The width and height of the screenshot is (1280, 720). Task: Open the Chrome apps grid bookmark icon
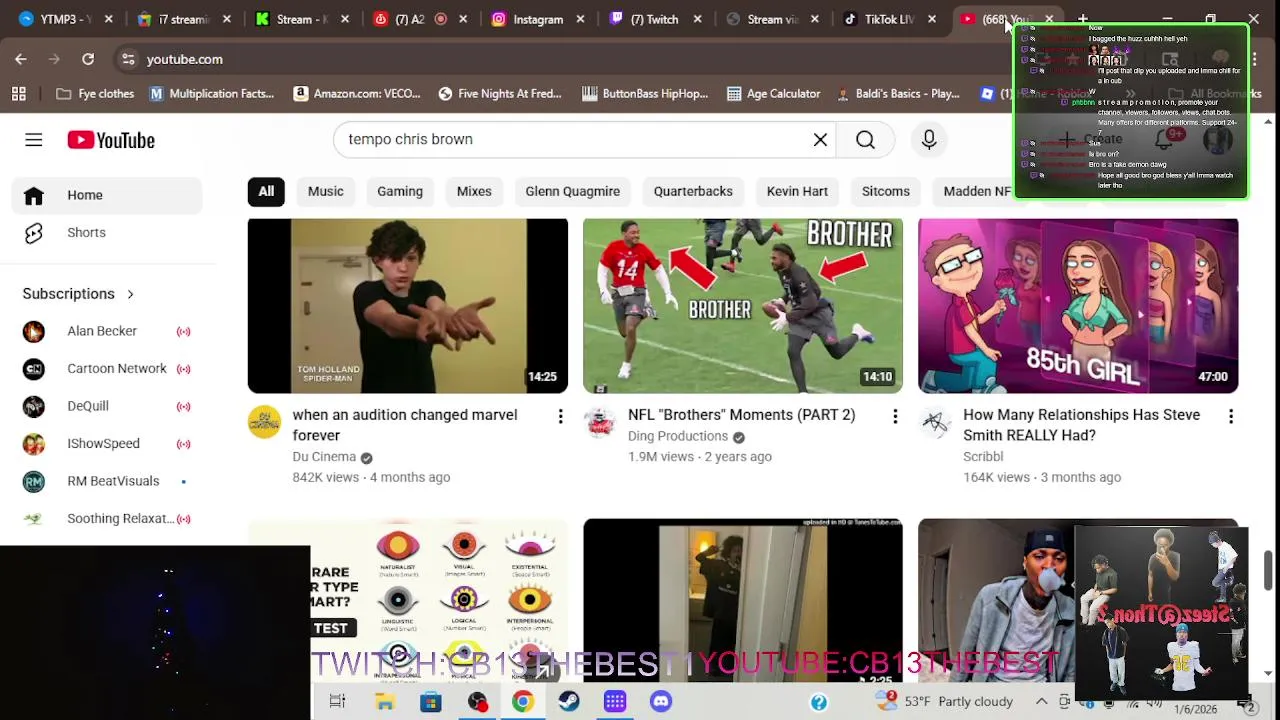[x=19, y=94]
